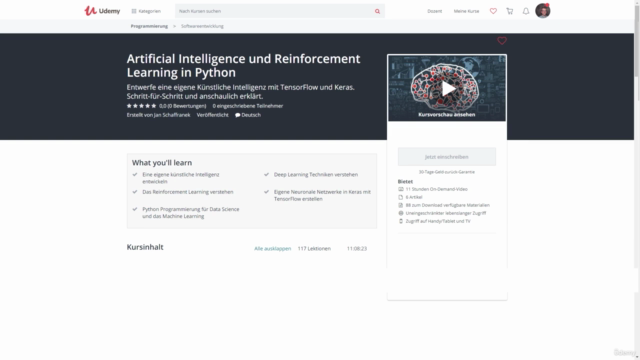Click the '6 Artikel' document icon
Screen dimensions: 640x360
(400, 197)
